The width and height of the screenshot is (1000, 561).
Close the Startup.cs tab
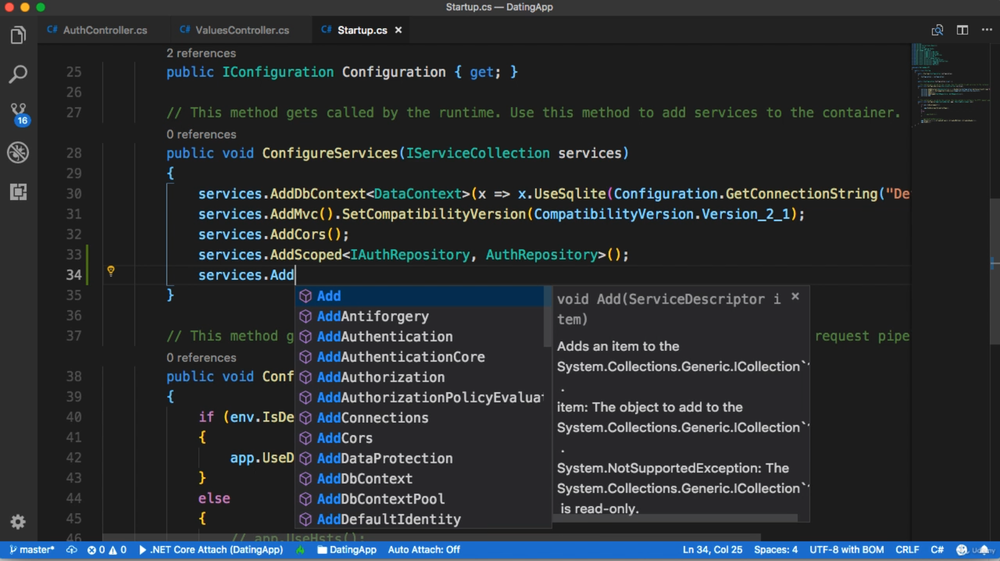coord(398,30)
